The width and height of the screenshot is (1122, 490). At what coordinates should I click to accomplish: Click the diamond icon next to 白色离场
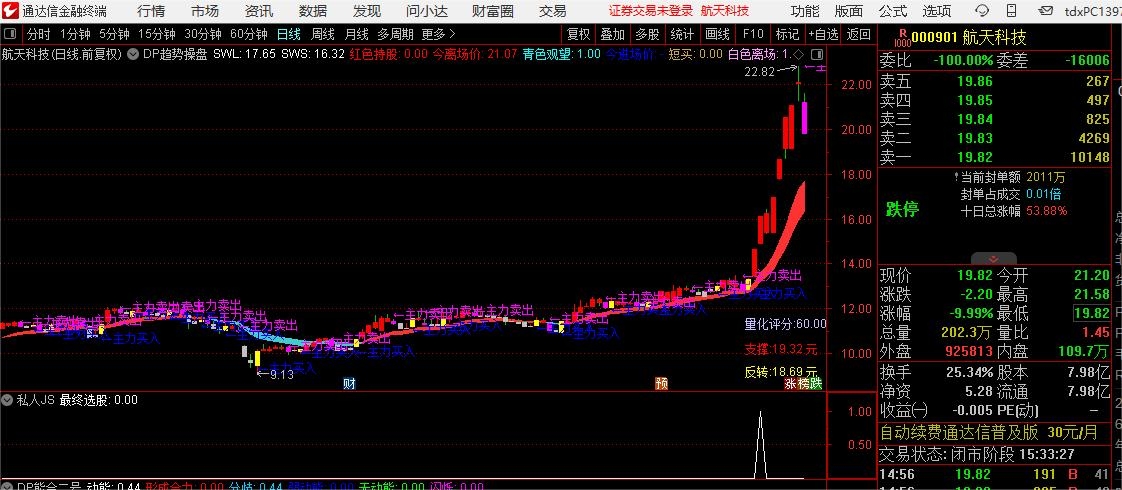click(798, 54)
